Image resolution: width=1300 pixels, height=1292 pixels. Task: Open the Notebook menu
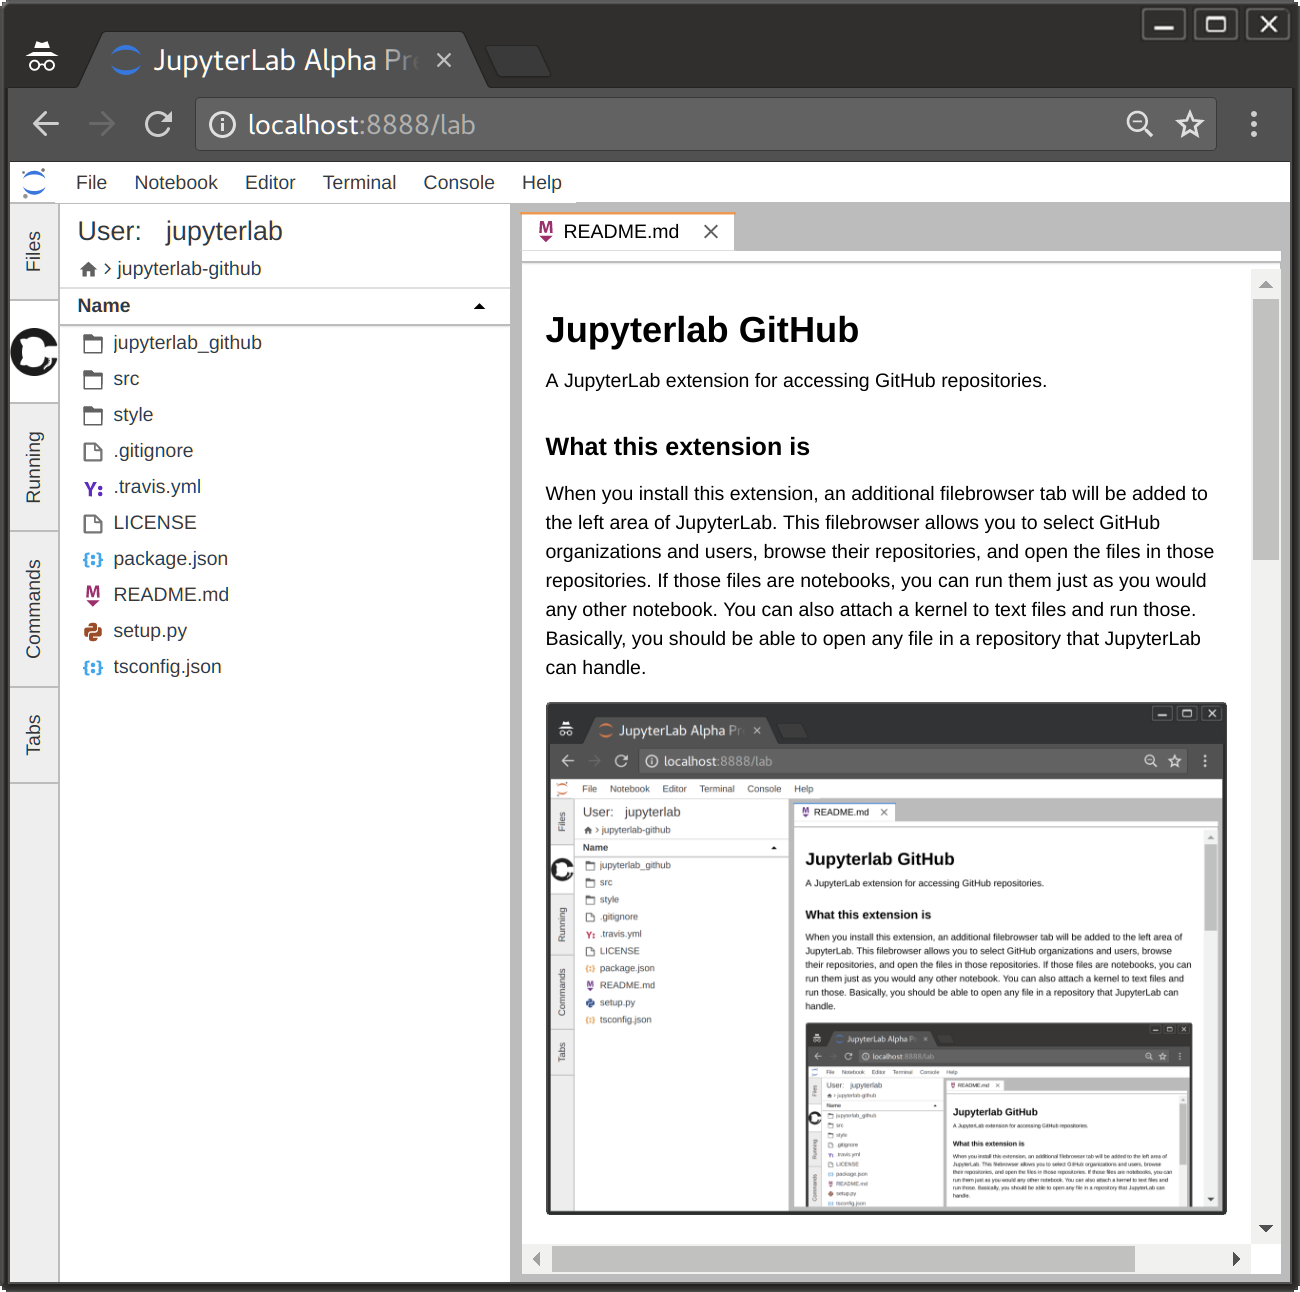(x=176, y=182)
